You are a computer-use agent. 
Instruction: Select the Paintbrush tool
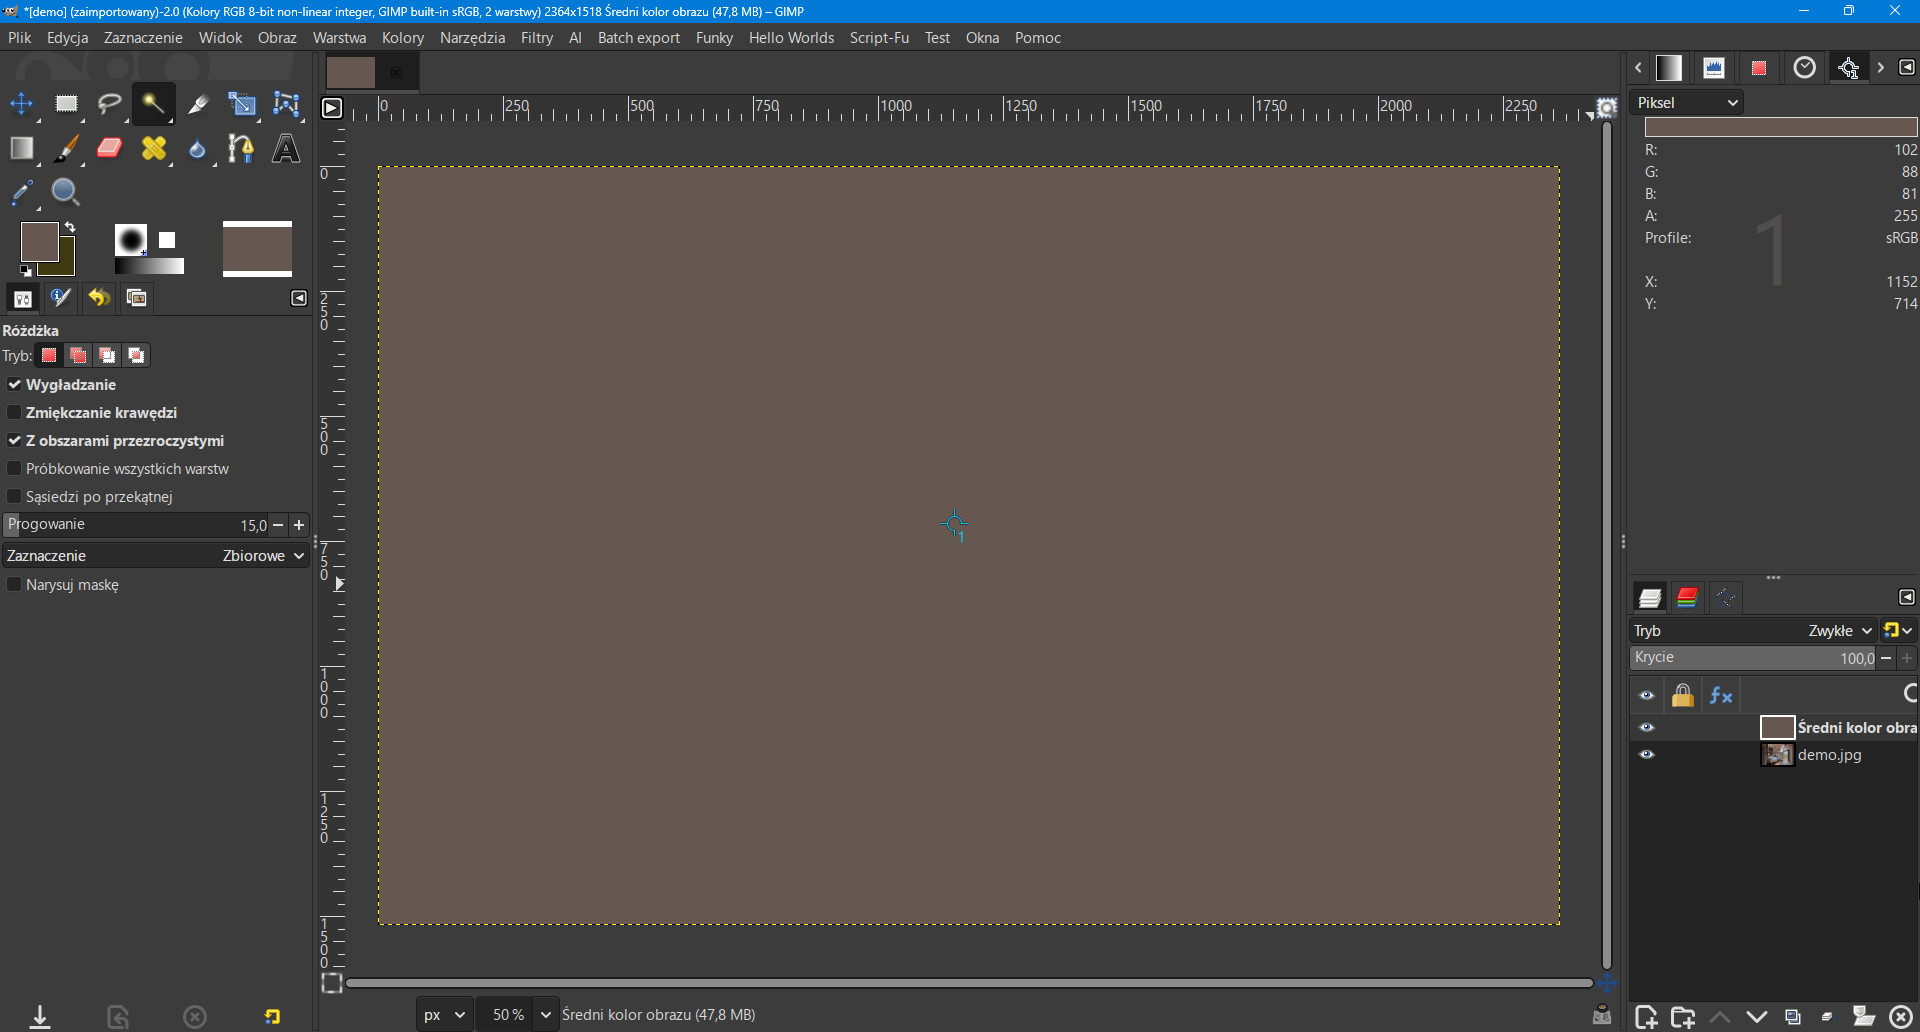pos(66,149)
